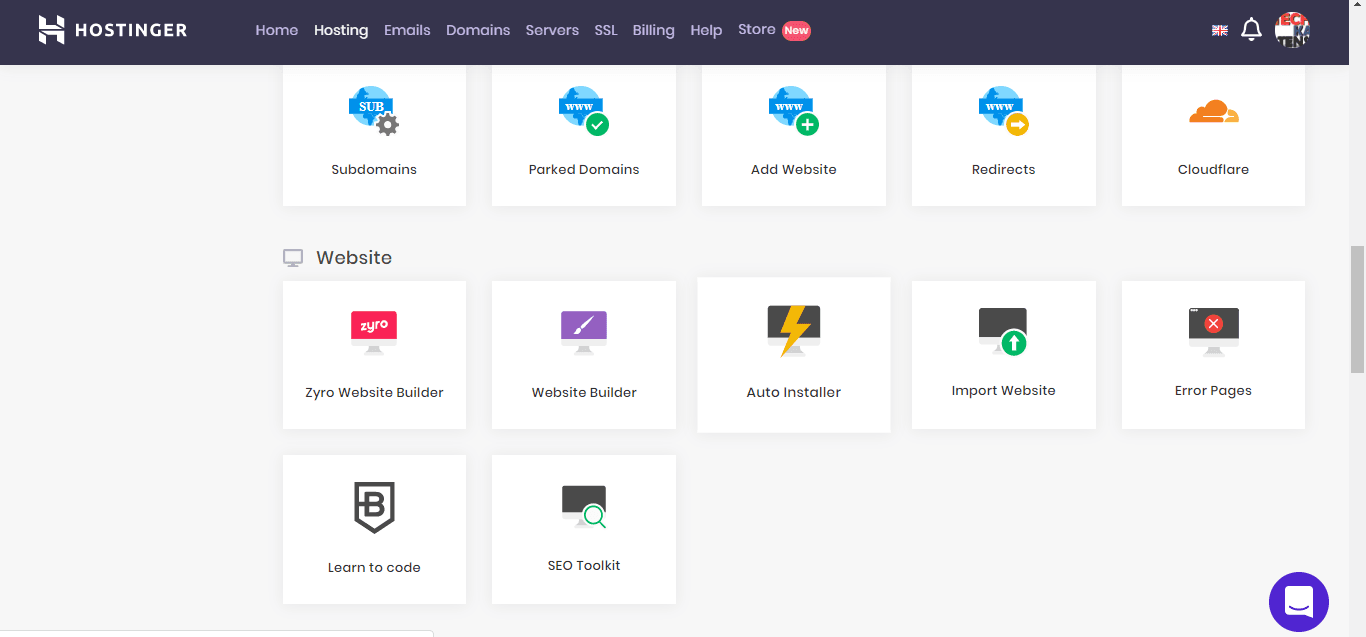This screenshot has height=637, width=1366.
Task: Open the Billing menu
Action: click(654, 30)
